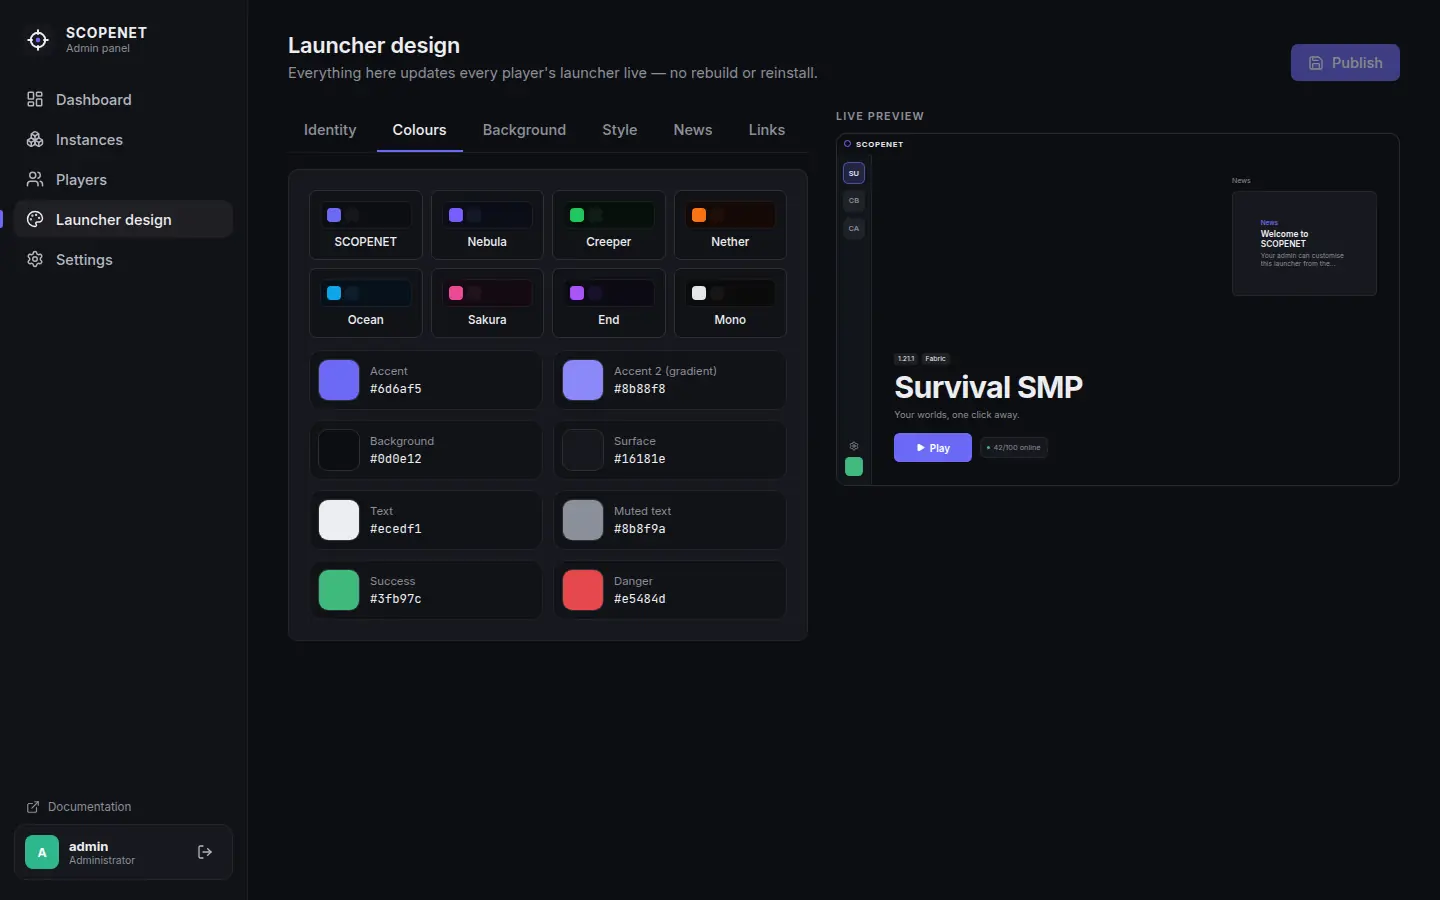Viewport: 1440px width, 900px height.
Task: Open the Accent colour swatch
Action: 339,380
